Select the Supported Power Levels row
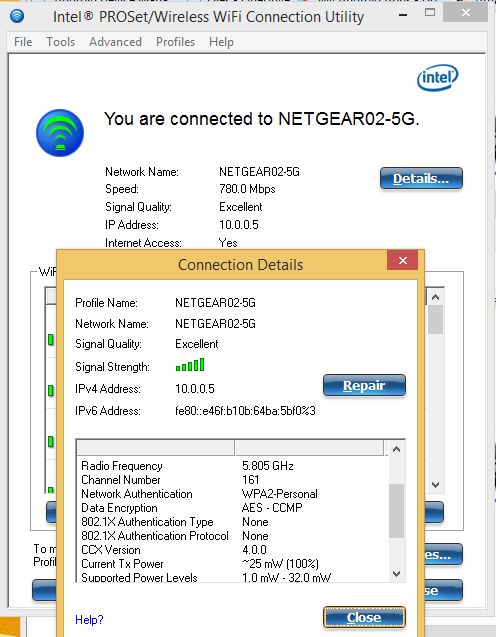Image resolution: width=496 pixels, height=637 pixels. click(232, 577)
